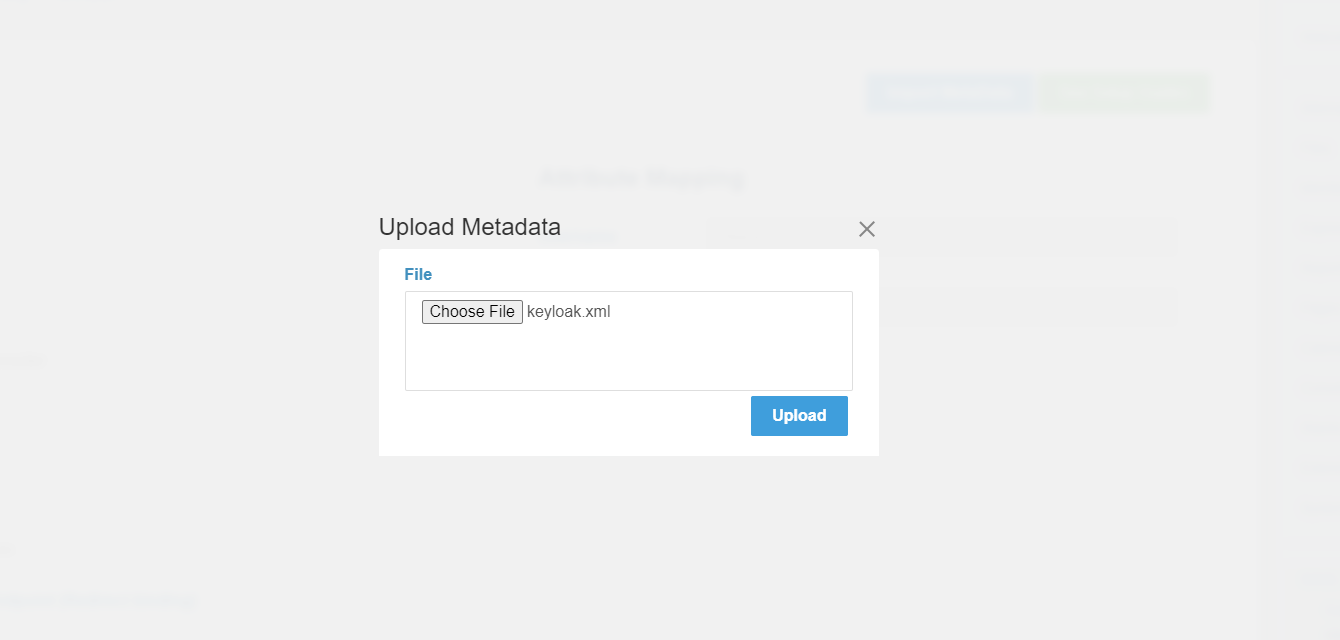Click the faded blue button behind dialog
The width and height of the screenshot is (1340, 640).
(949, 93)
